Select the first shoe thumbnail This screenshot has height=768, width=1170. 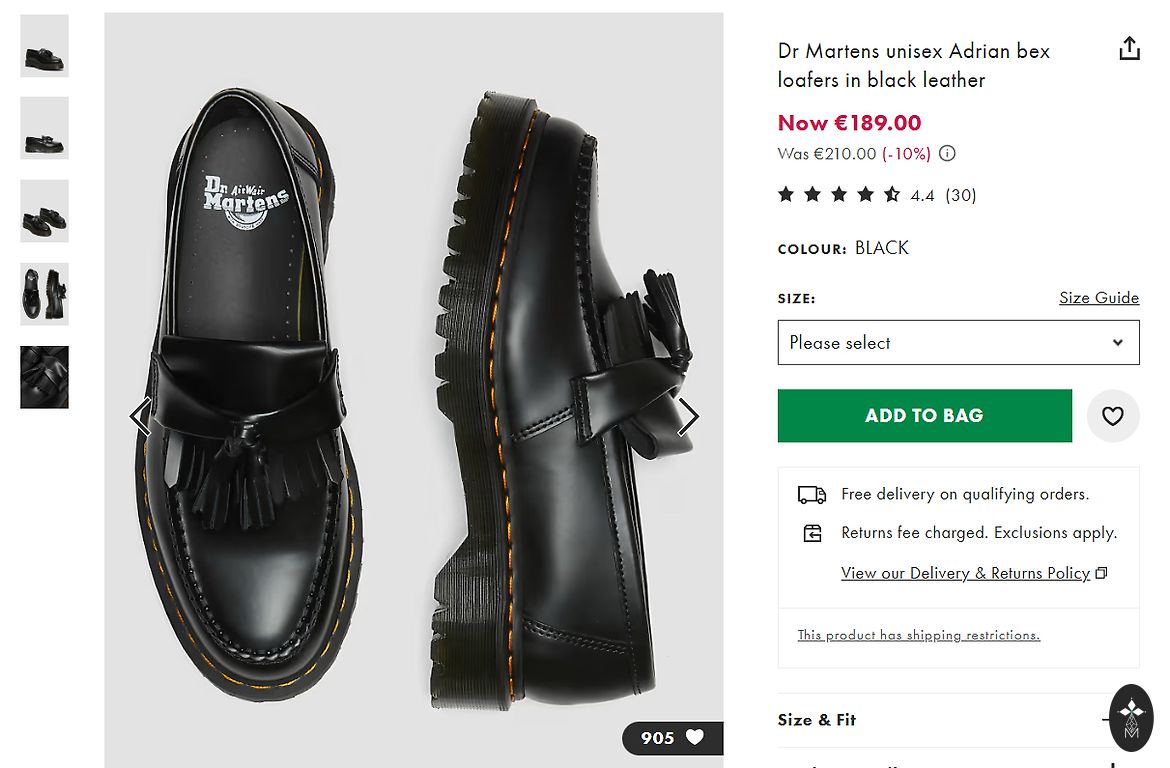45,46
